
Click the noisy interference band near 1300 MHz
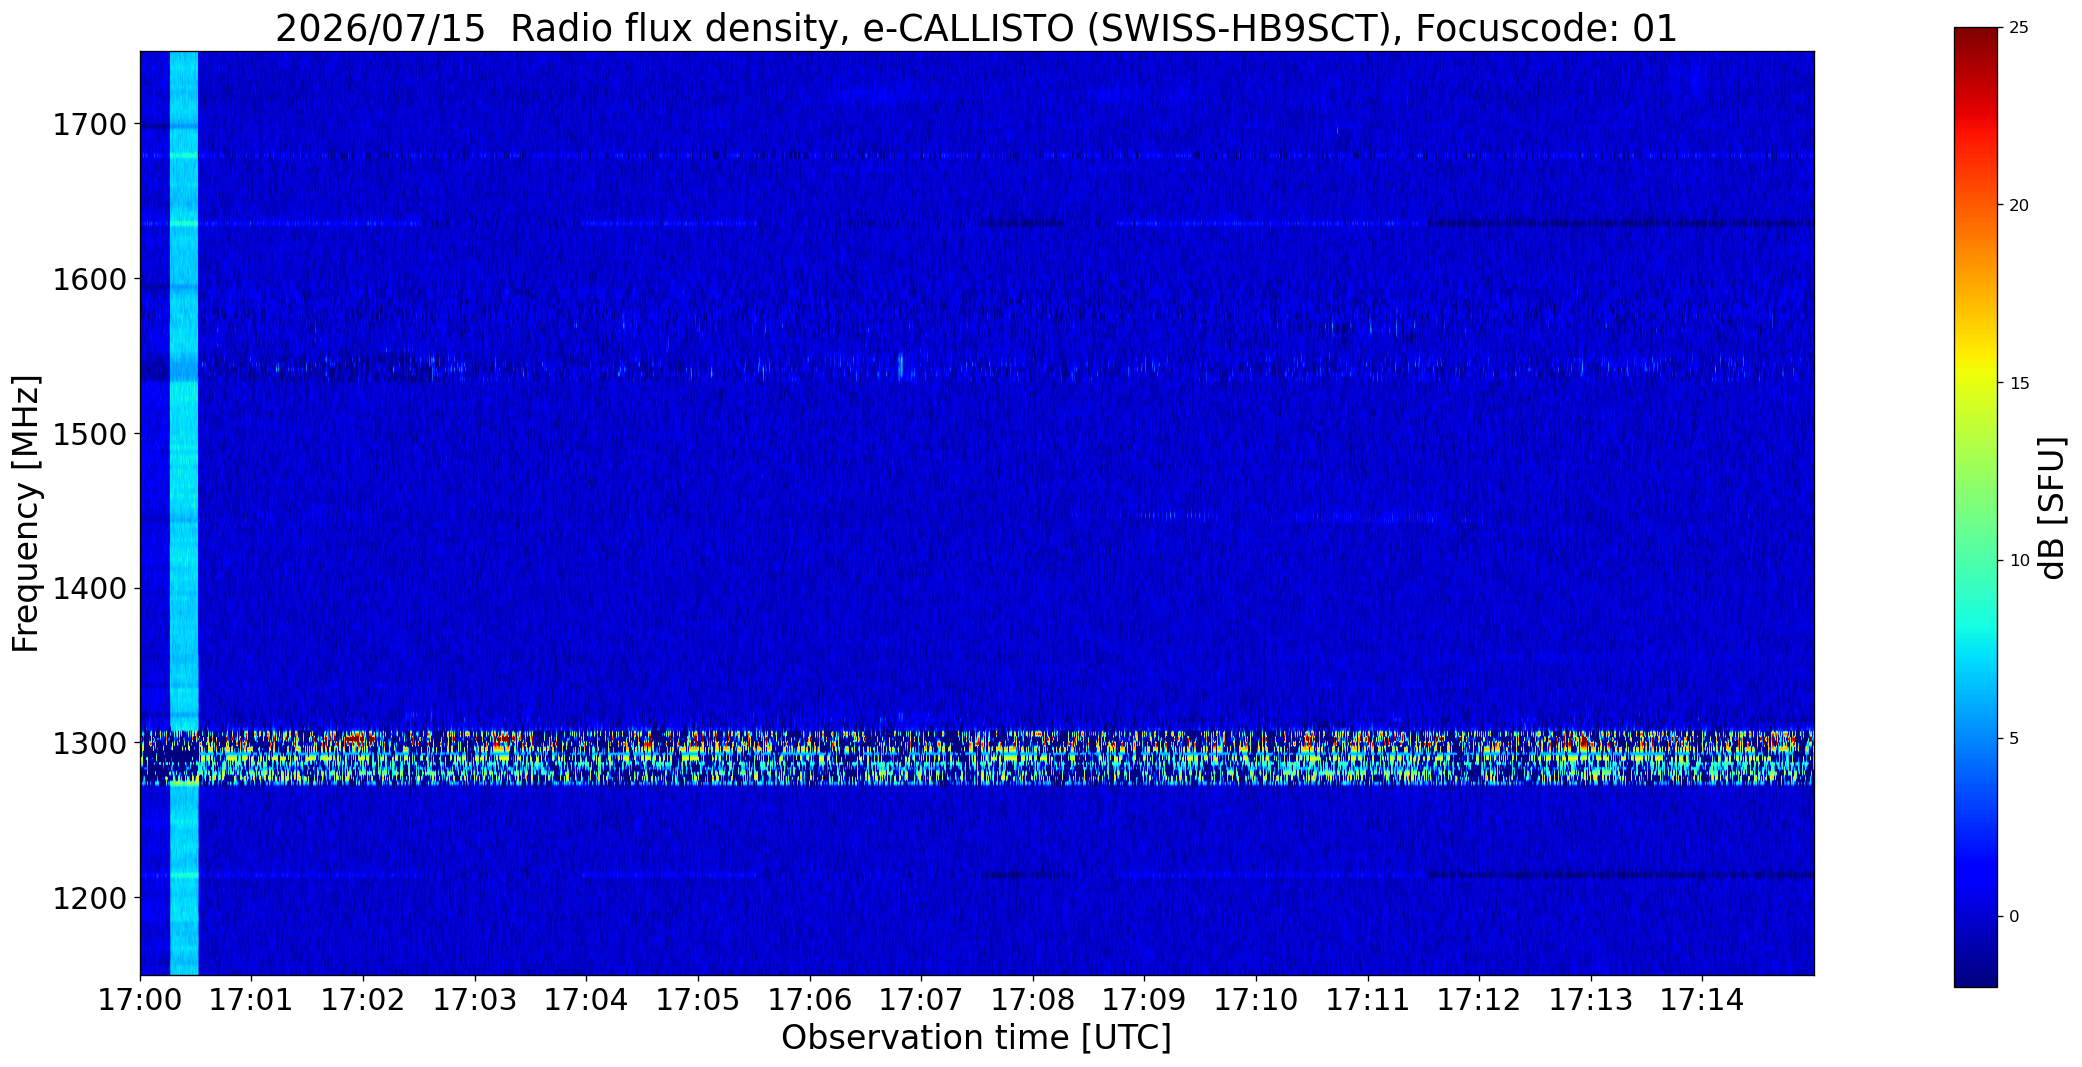(977, 758)
